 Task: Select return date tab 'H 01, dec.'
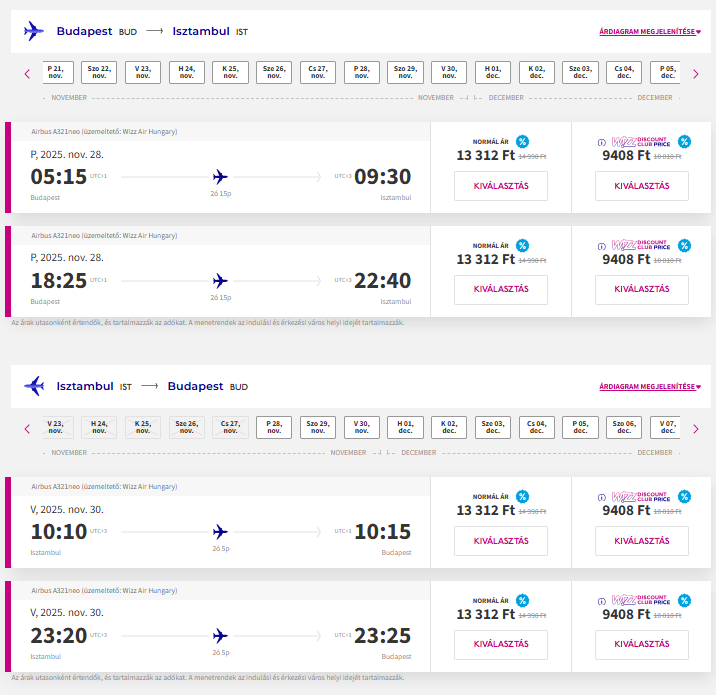pos(406,427)
